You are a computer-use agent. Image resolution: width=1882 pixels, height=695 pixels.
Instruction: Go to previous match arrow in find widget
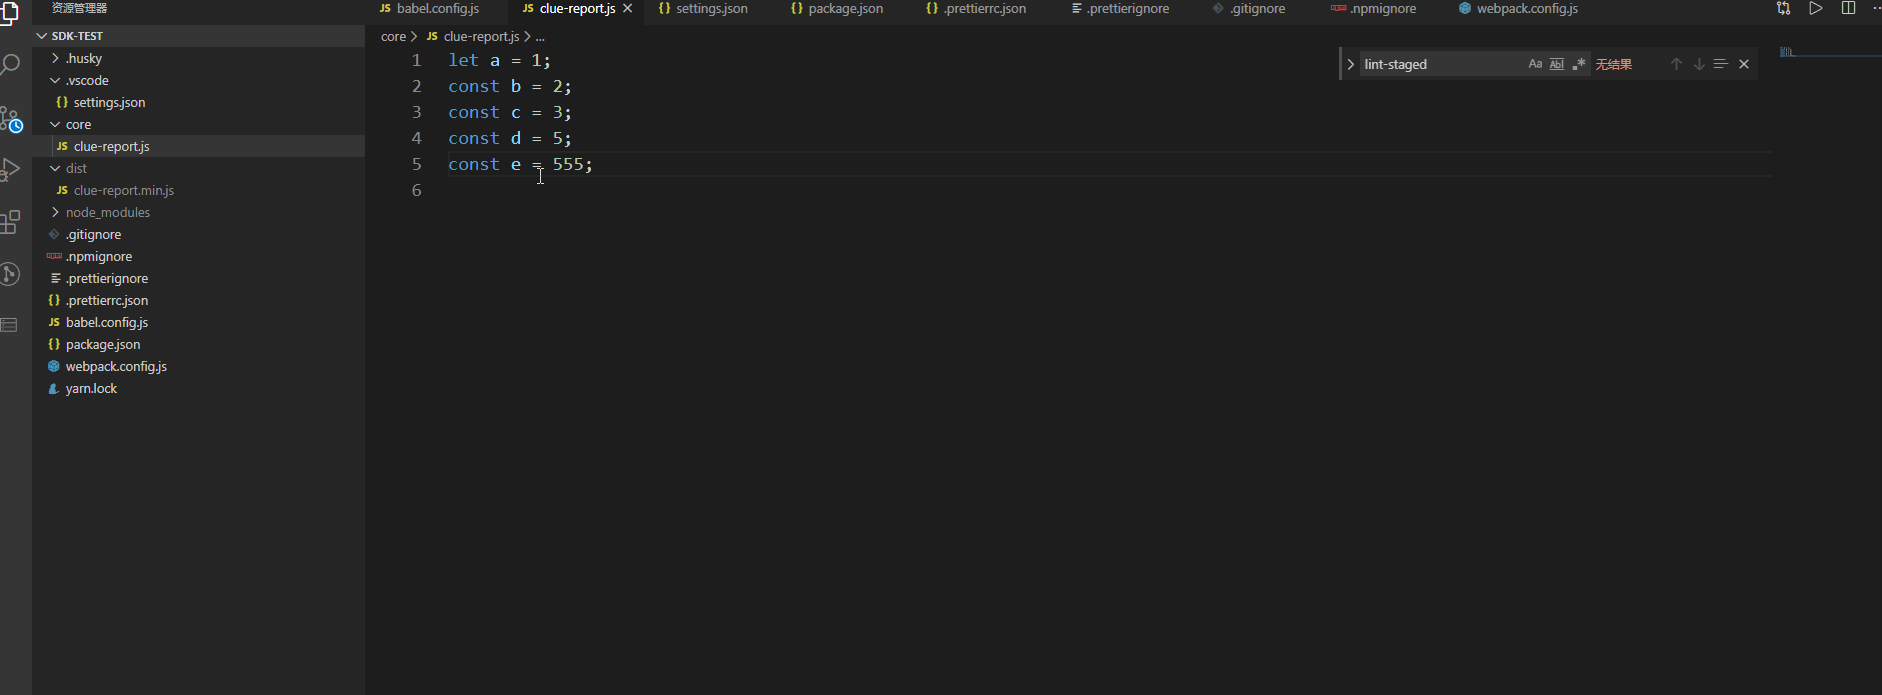(1677, 64)
